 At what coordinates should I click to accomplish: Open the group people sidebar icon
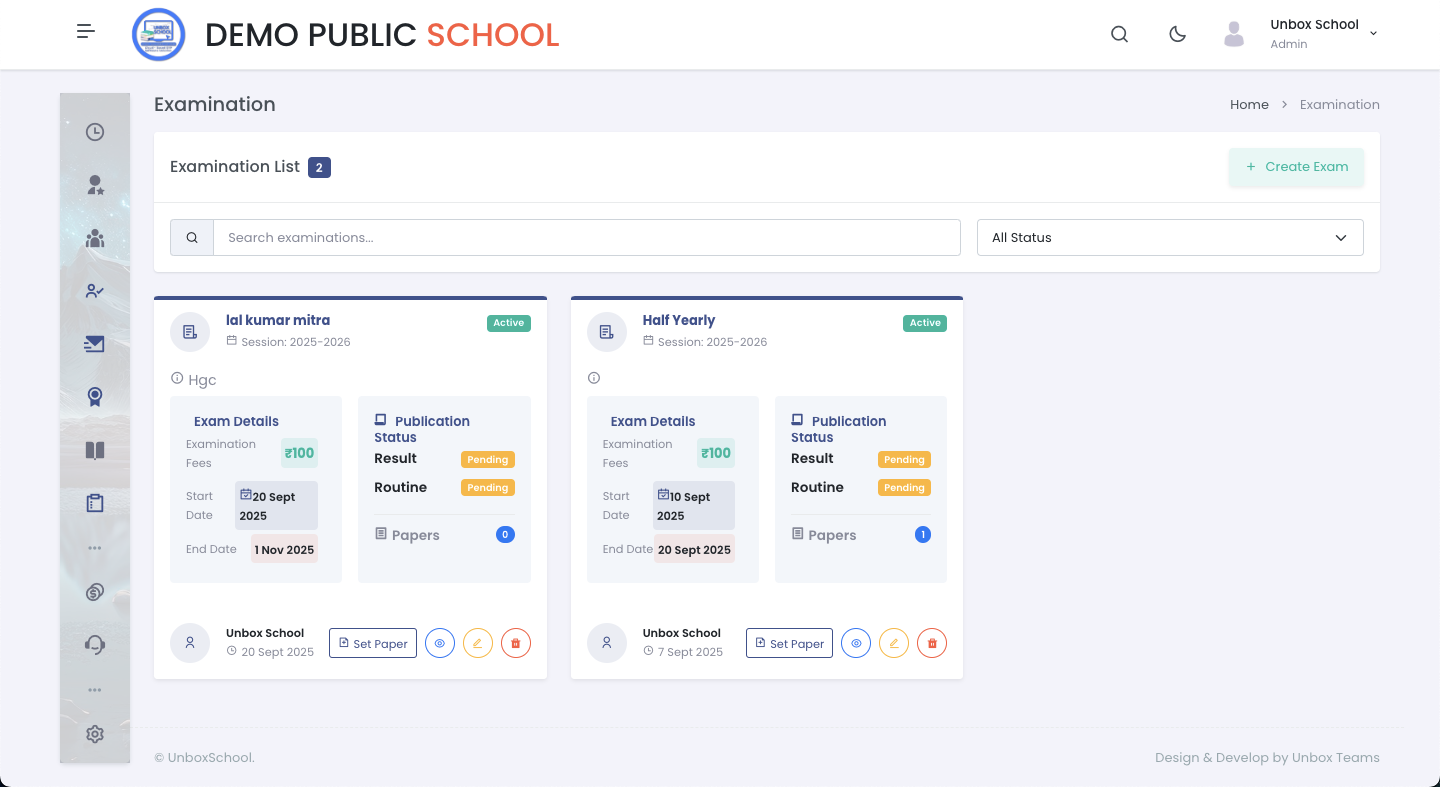(95, 238)
